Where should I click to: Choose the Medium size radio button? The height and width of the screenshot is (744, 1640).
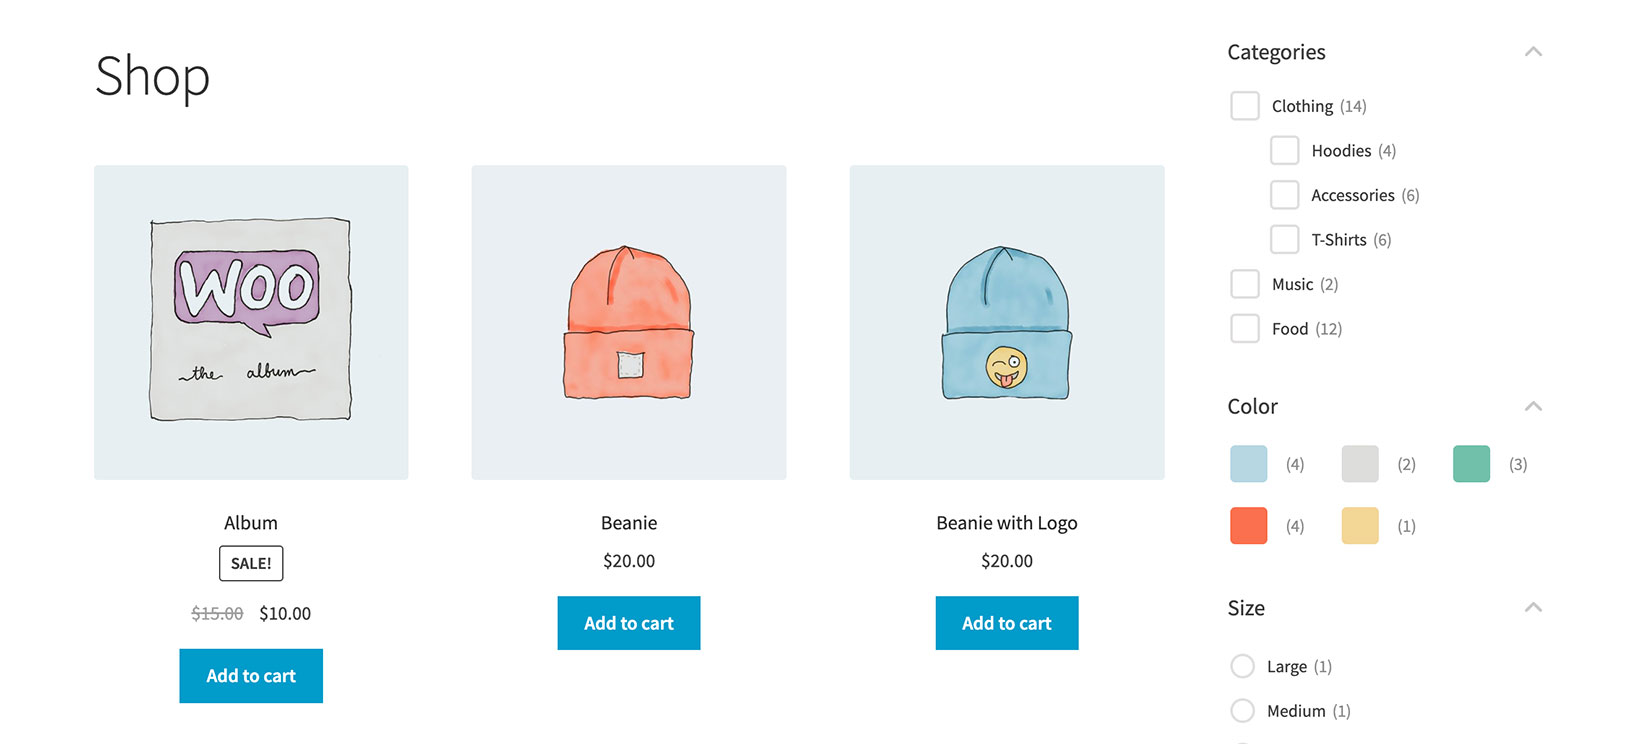point(1242,711)
